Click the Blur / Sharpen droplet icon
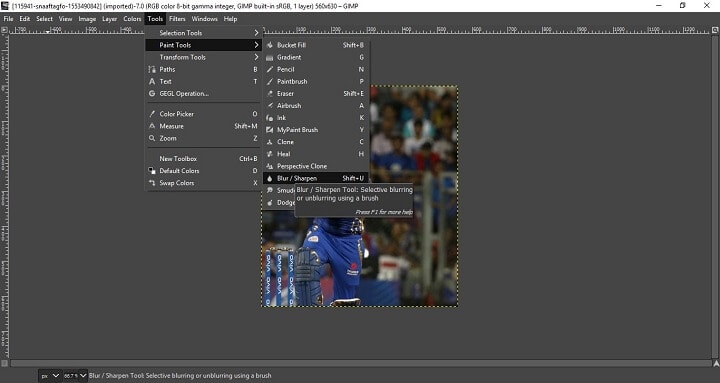This screenshot has width=720, height=383. 270,178
